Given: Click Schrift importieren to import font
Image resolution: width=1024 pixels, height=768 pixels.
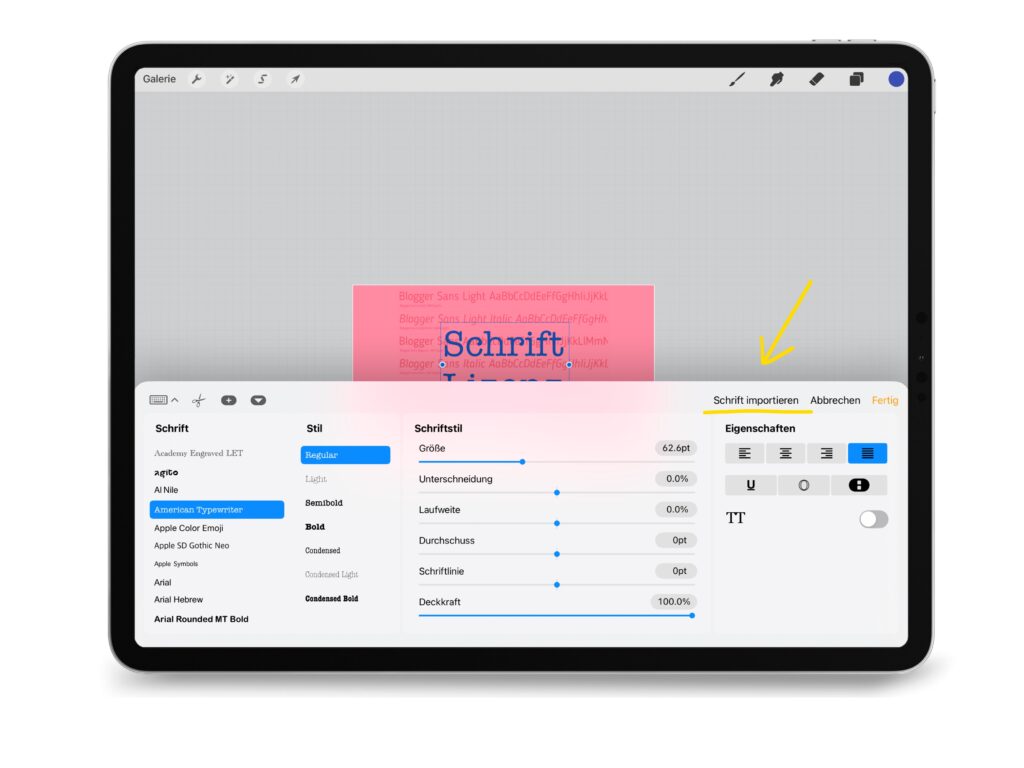Looking at the screenshot, I should pos(755,400).
